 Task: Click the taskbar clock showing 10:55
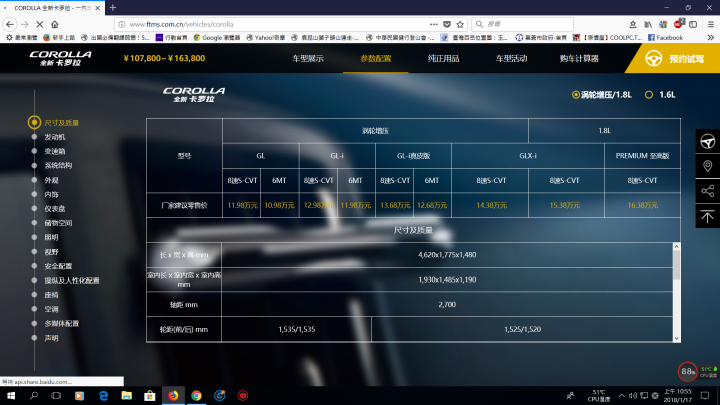click(677, 395)
